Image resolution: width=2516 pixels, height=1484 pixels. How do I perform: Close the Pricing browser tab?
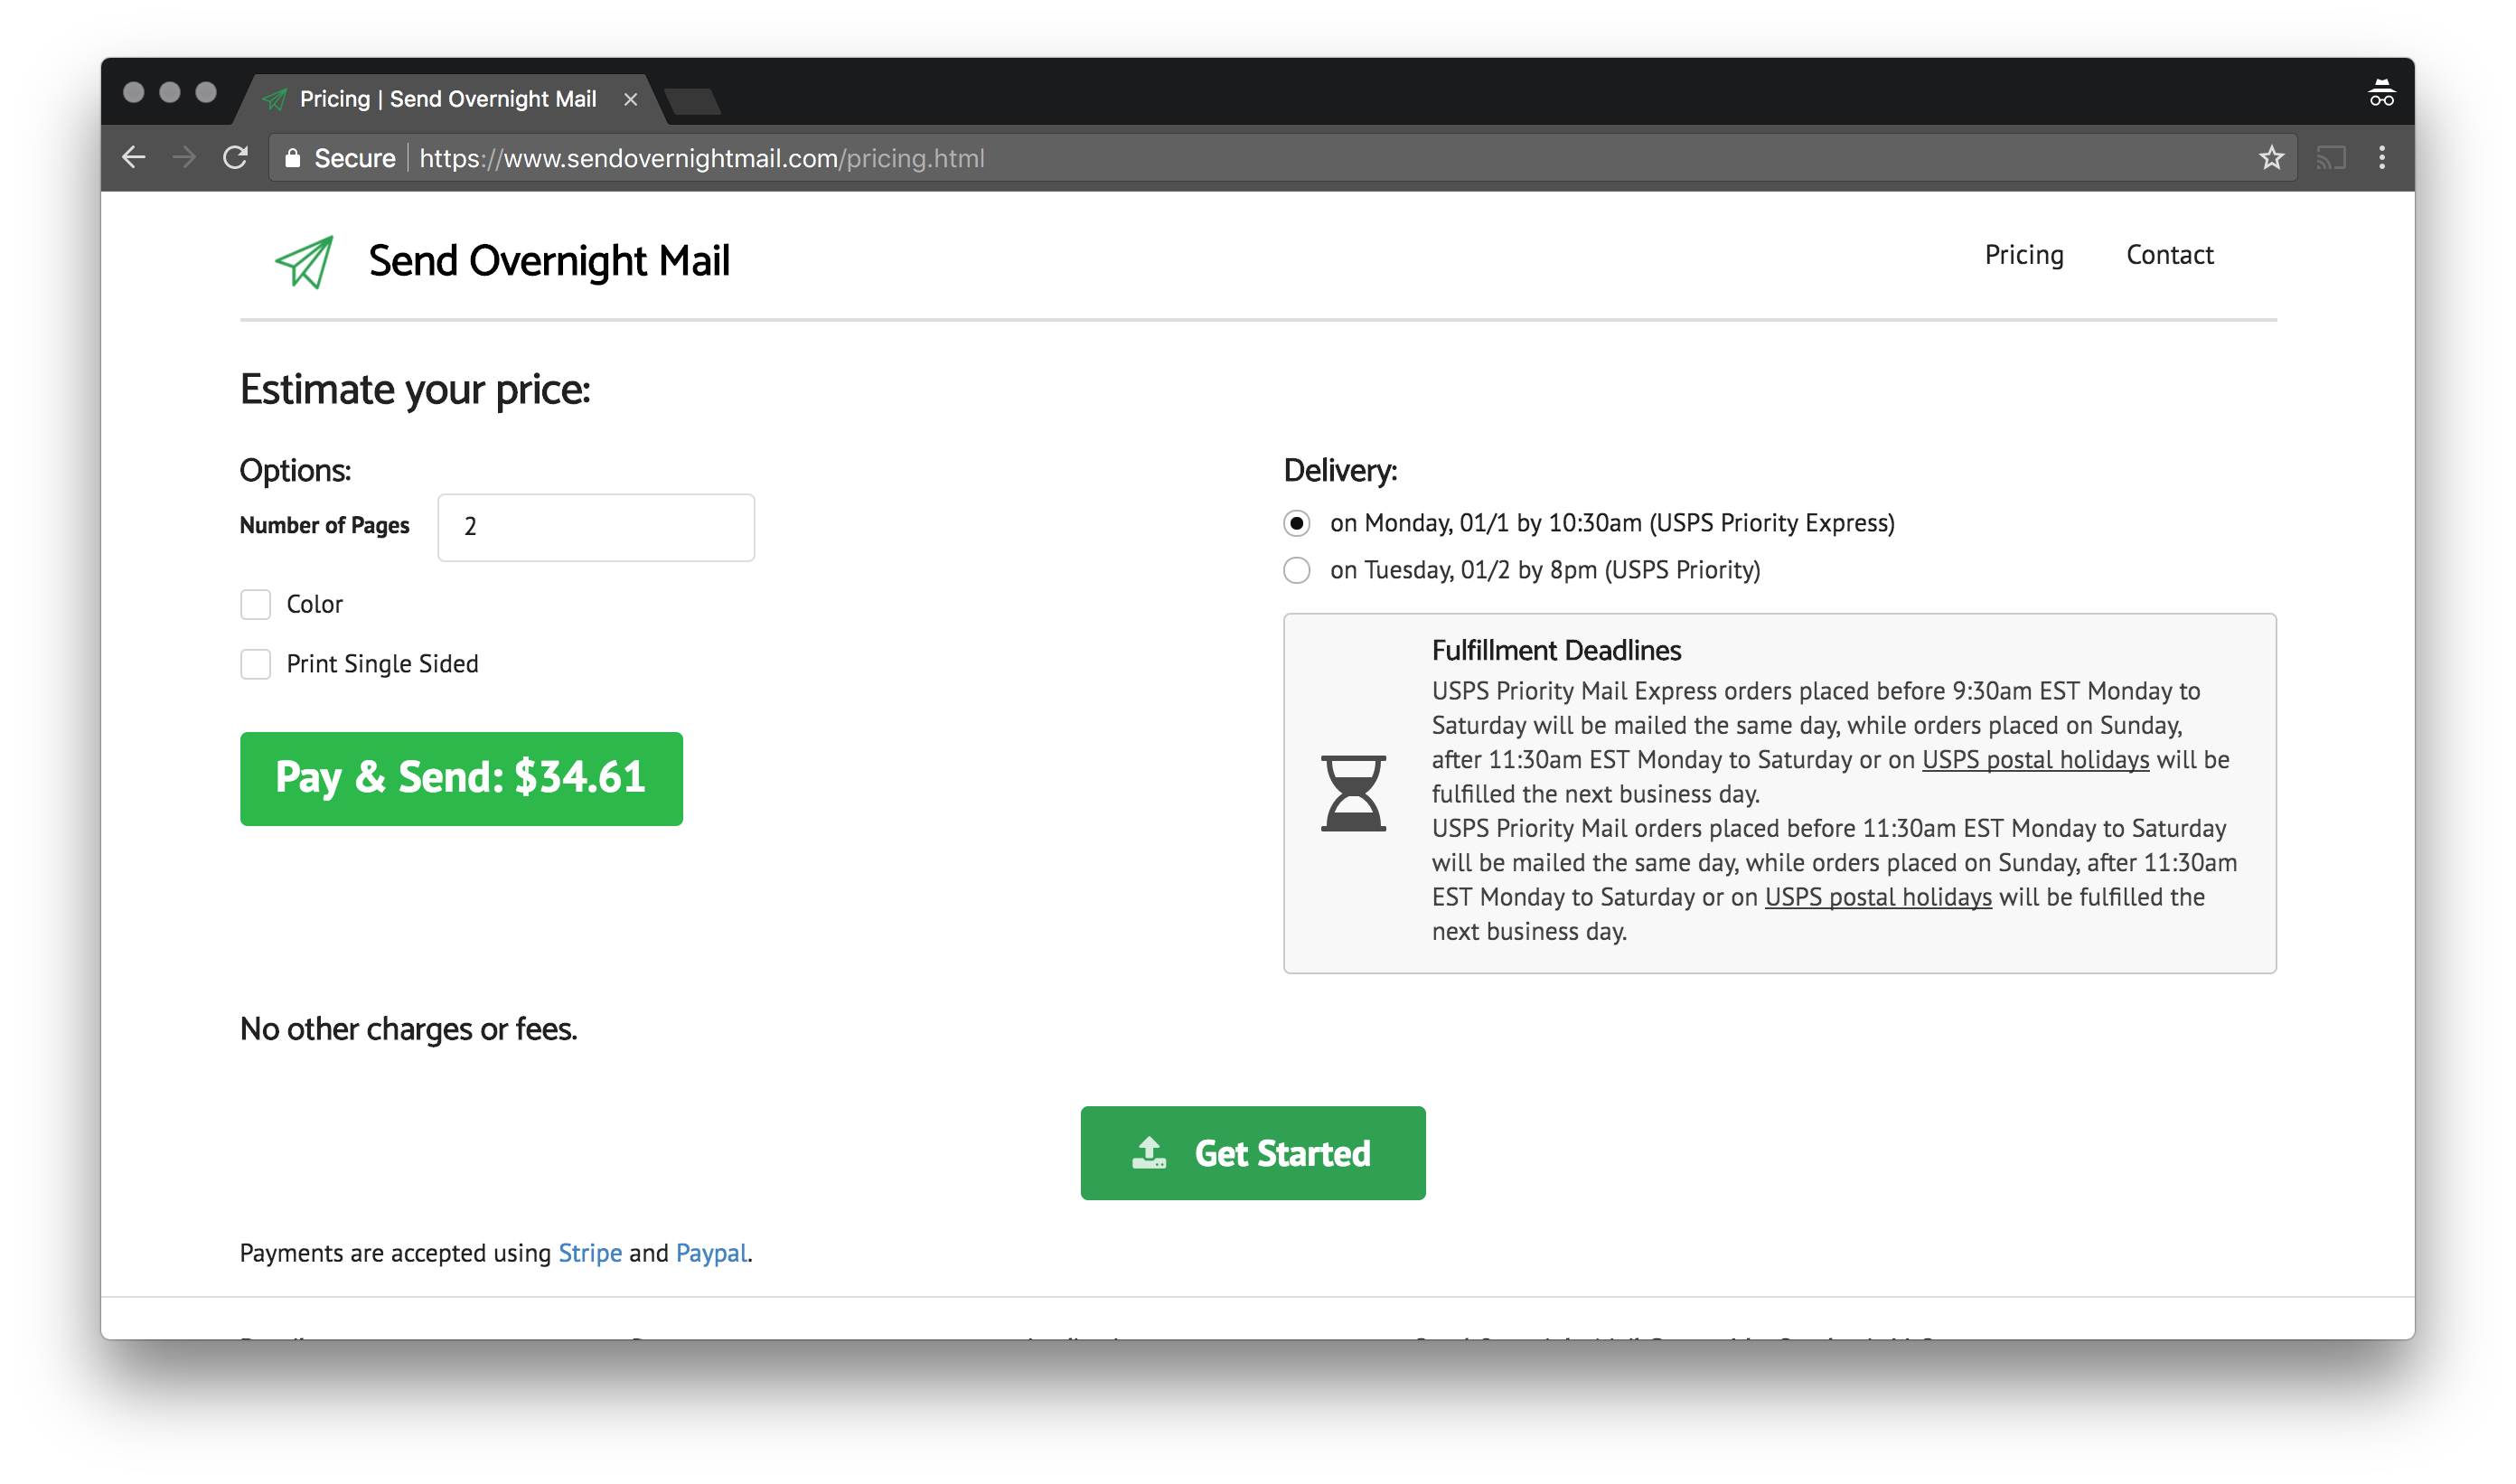coord(630,100)
